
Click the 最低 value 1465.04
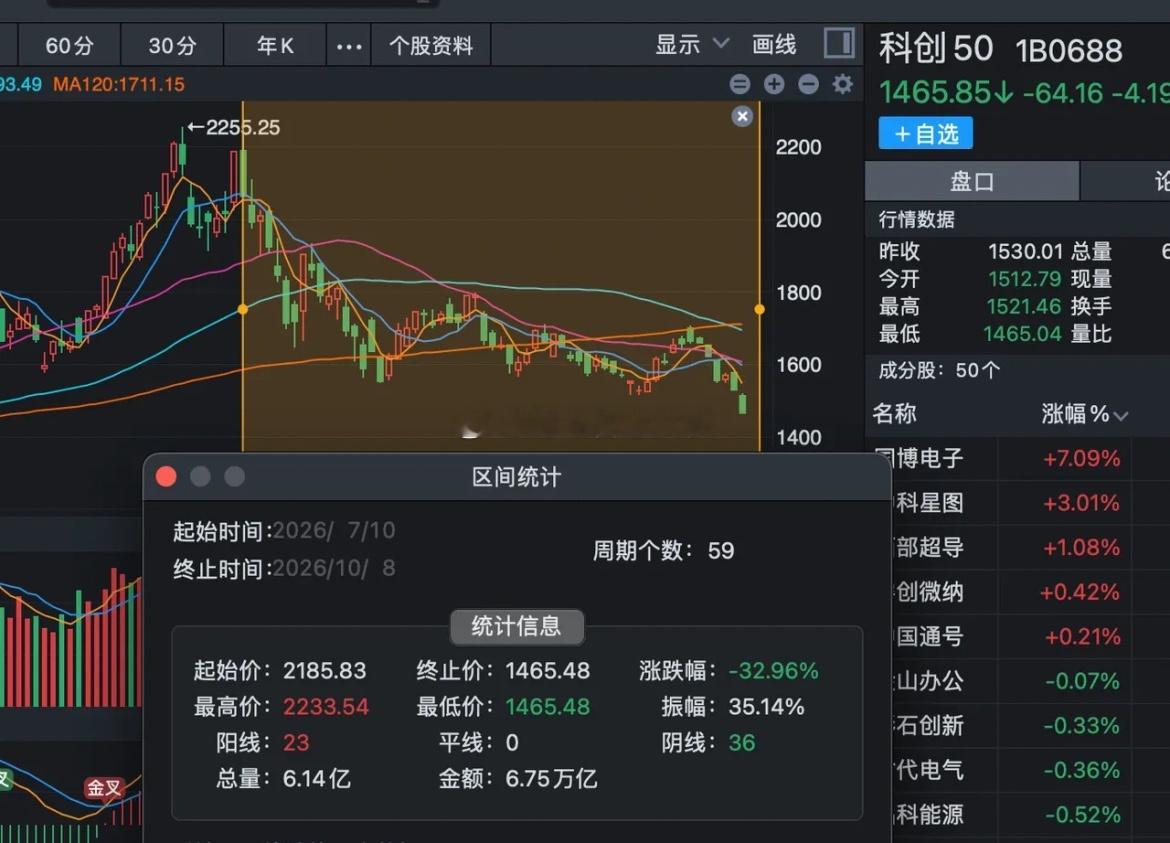click(1022, 333)
